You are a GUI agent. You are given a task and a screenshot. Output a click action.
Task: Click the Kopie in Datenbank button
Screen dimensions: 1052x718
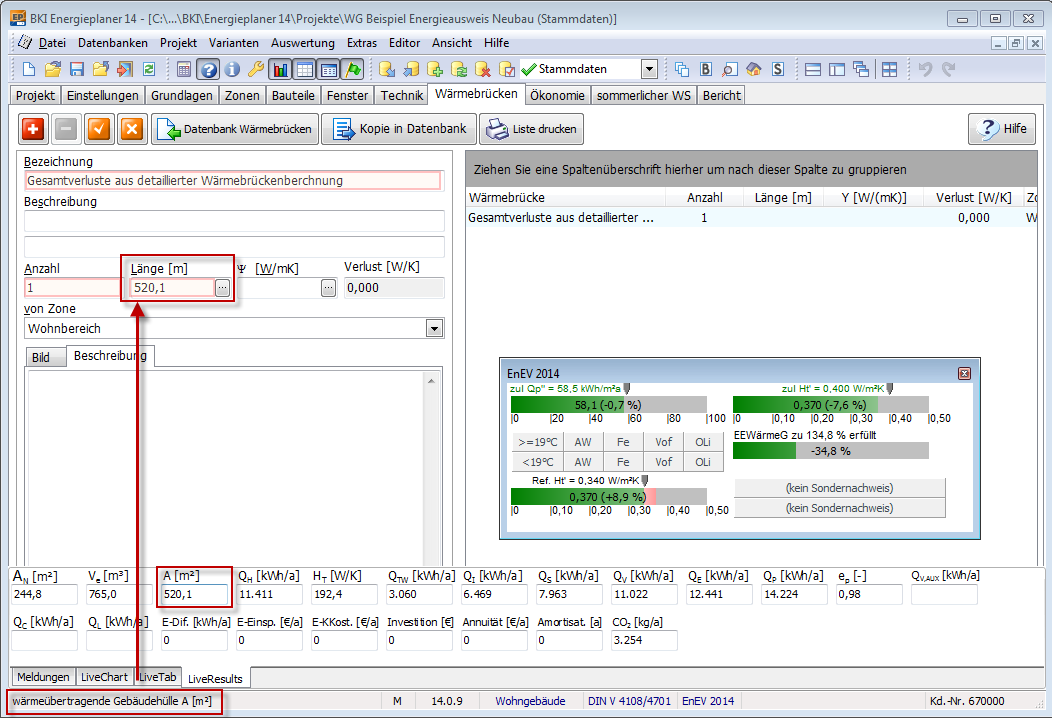tap(399, 129)
